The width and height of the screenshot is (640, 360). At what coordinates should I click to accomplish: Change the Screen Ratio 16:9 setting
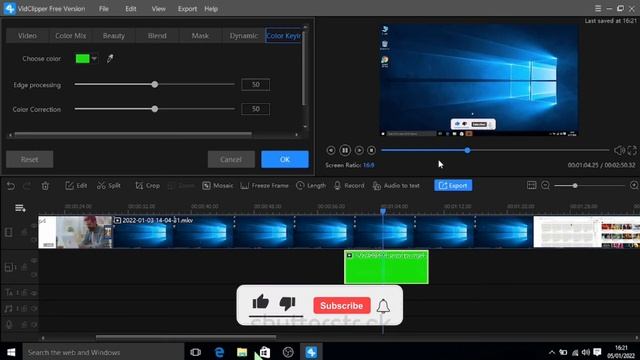pos(369,165)
